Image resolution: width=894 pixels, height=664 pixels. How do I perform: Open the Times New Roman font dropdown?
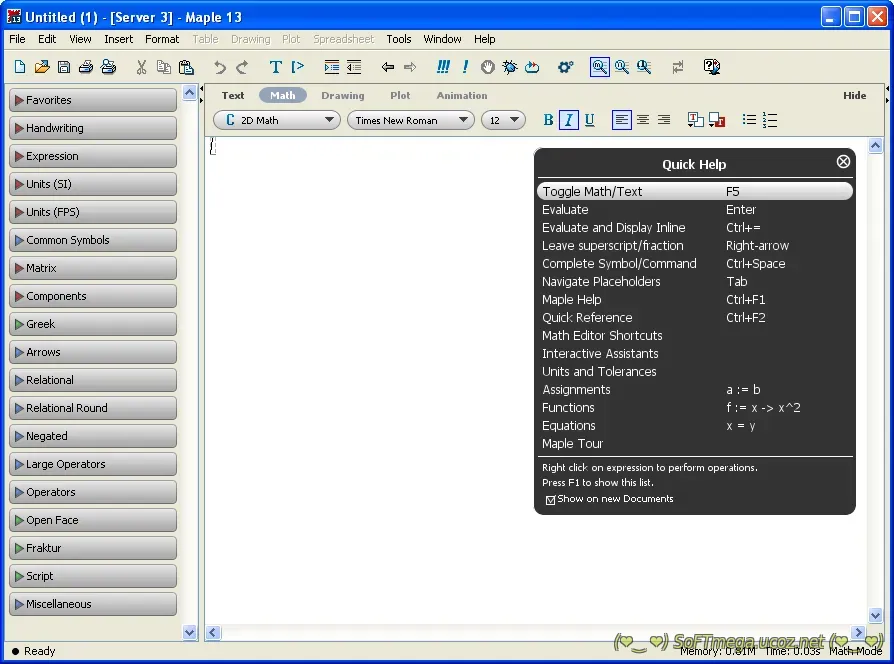click(x=410, y=120)
